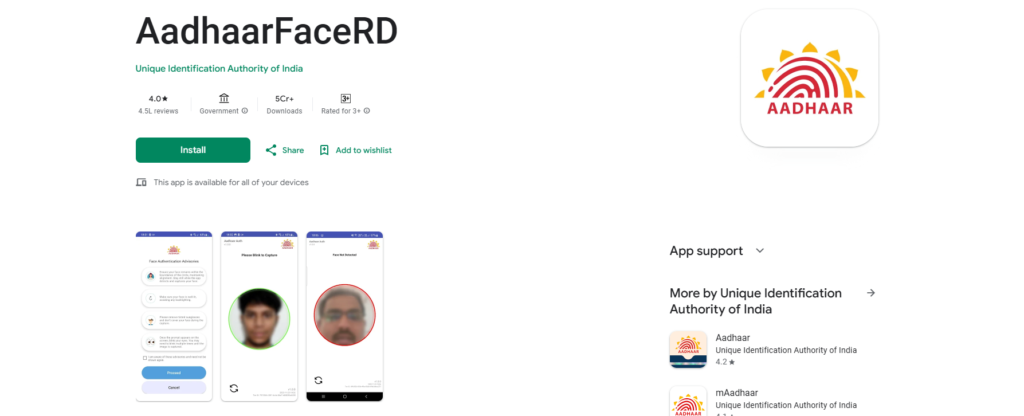1024x416 pixels.
Task: Click the 4.0 star rating
Action: point(158,99)
